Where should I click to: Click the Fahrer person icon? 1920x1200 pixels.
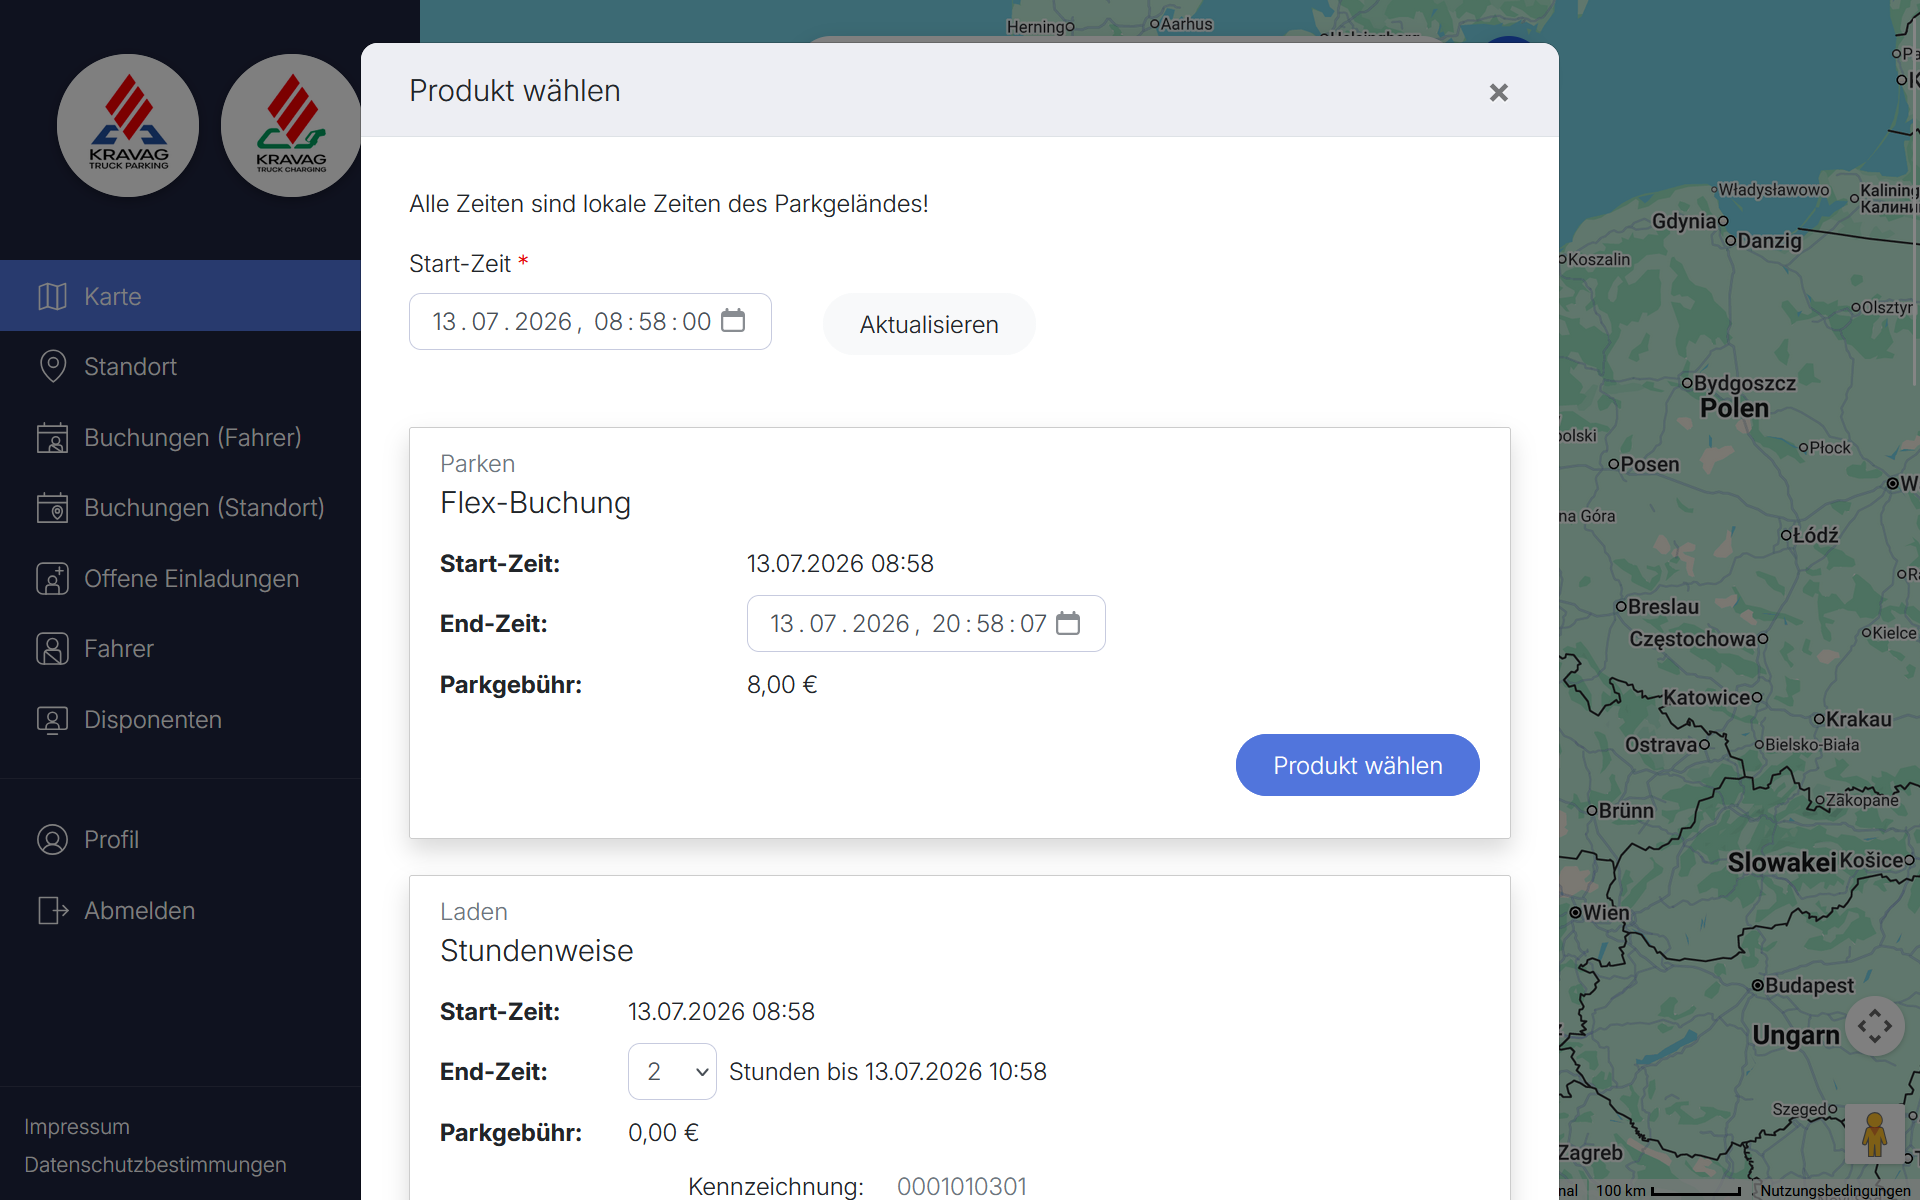pos(52,648)
